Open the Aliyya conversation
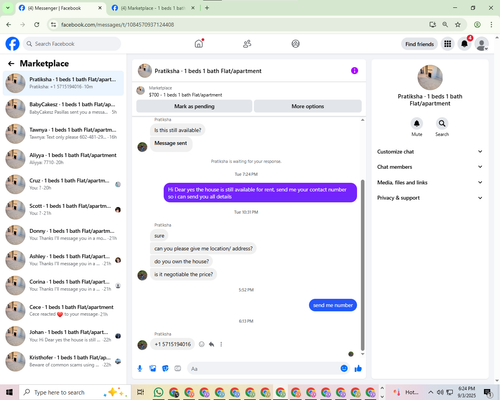This screenshot has width=500, height=400. click(63, 159)
